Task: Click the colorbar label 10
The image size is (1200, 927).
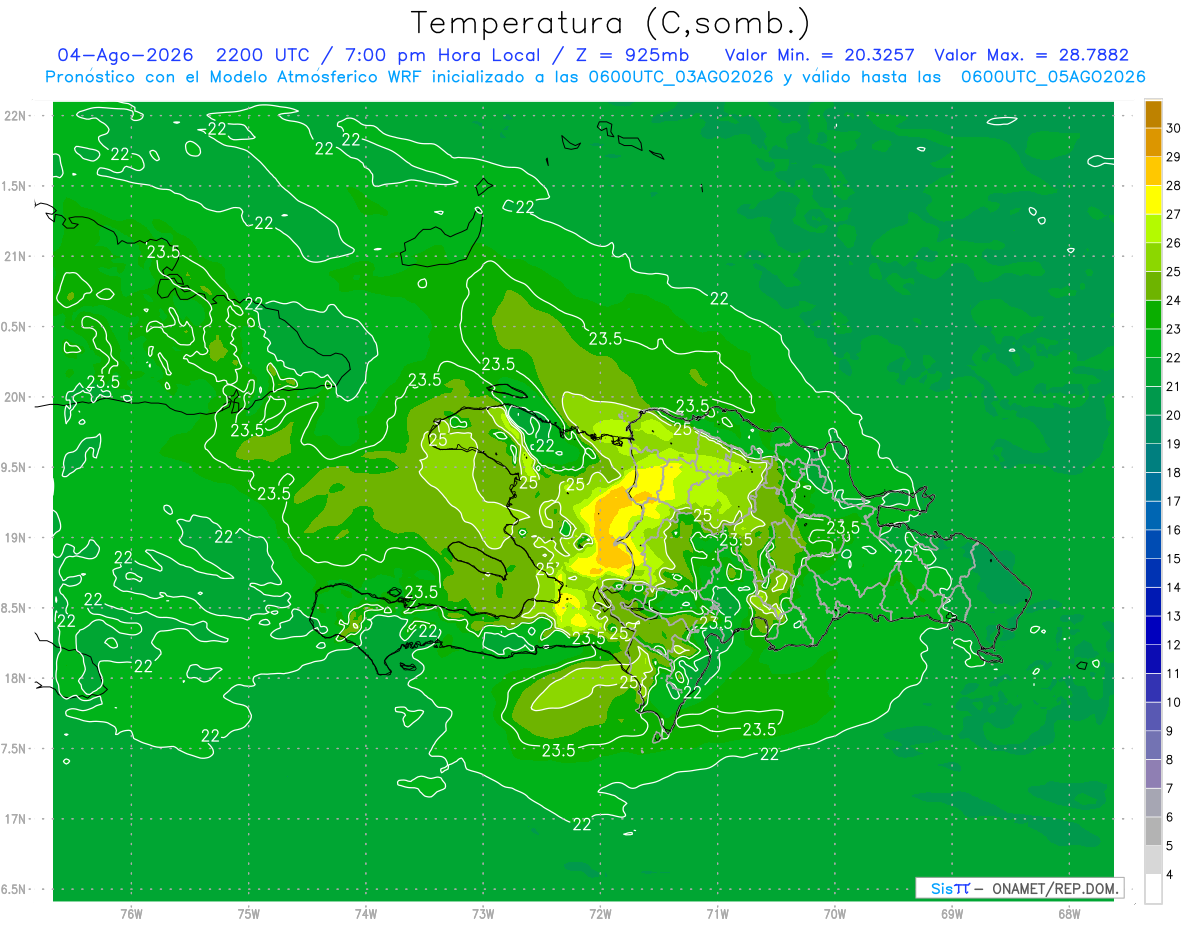Action: 1174,703
